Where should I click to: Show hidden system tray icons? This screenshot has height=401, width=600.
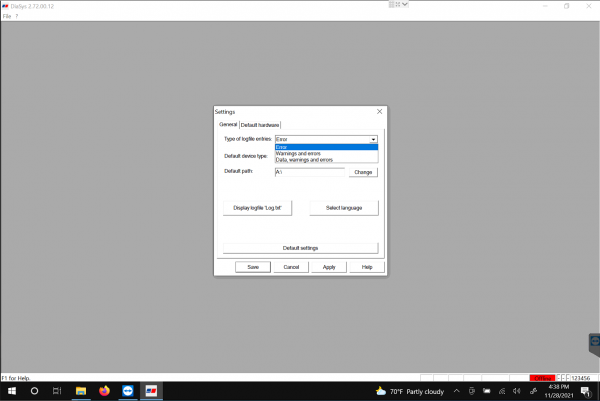click(x=457, y=391)
